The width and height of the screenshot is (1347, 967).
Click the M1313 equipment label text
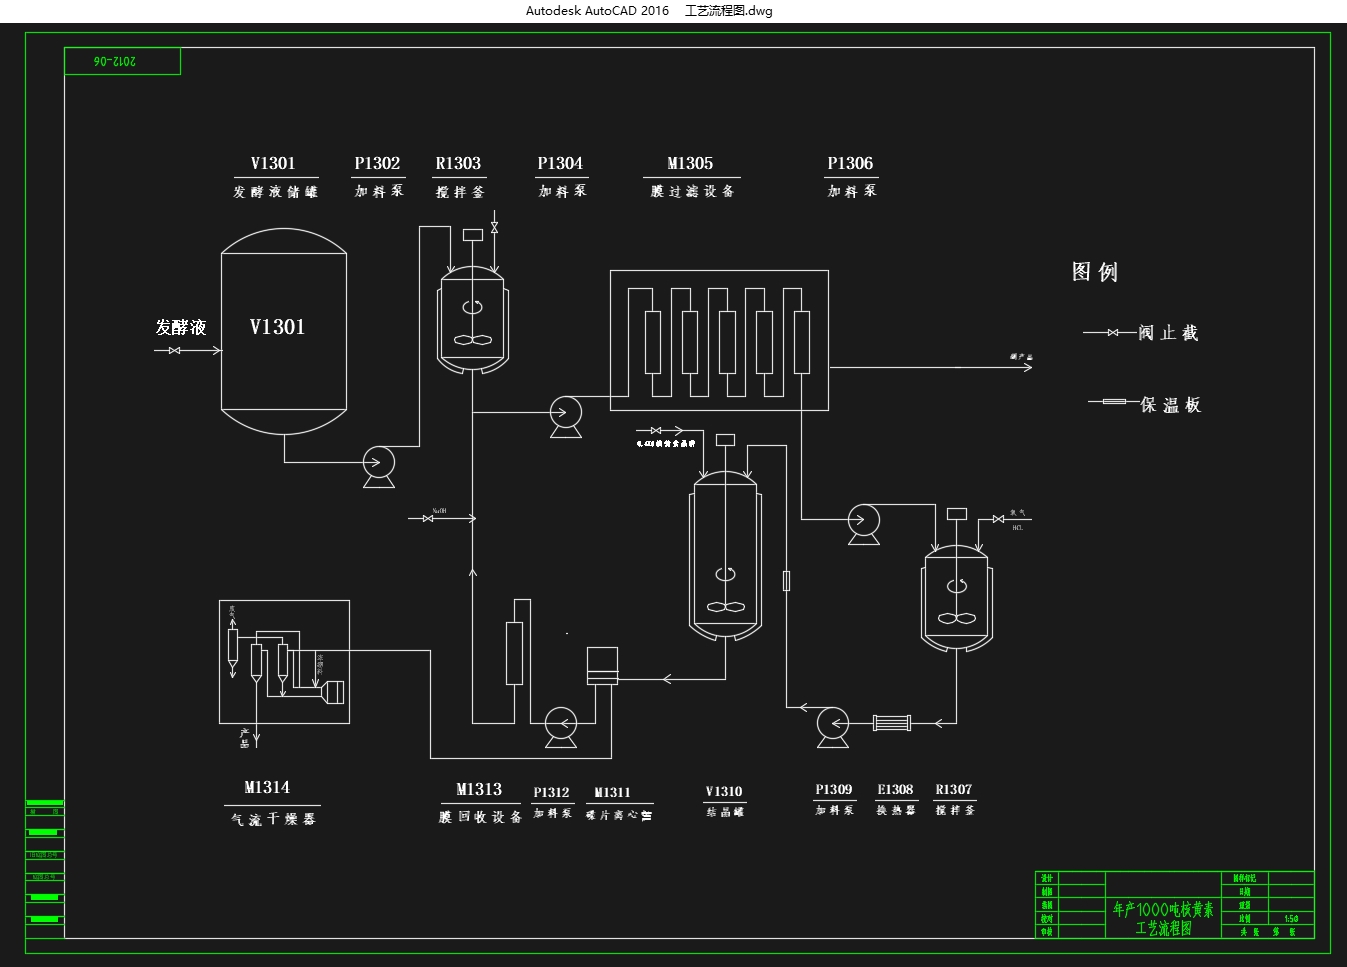pos(479,790)
